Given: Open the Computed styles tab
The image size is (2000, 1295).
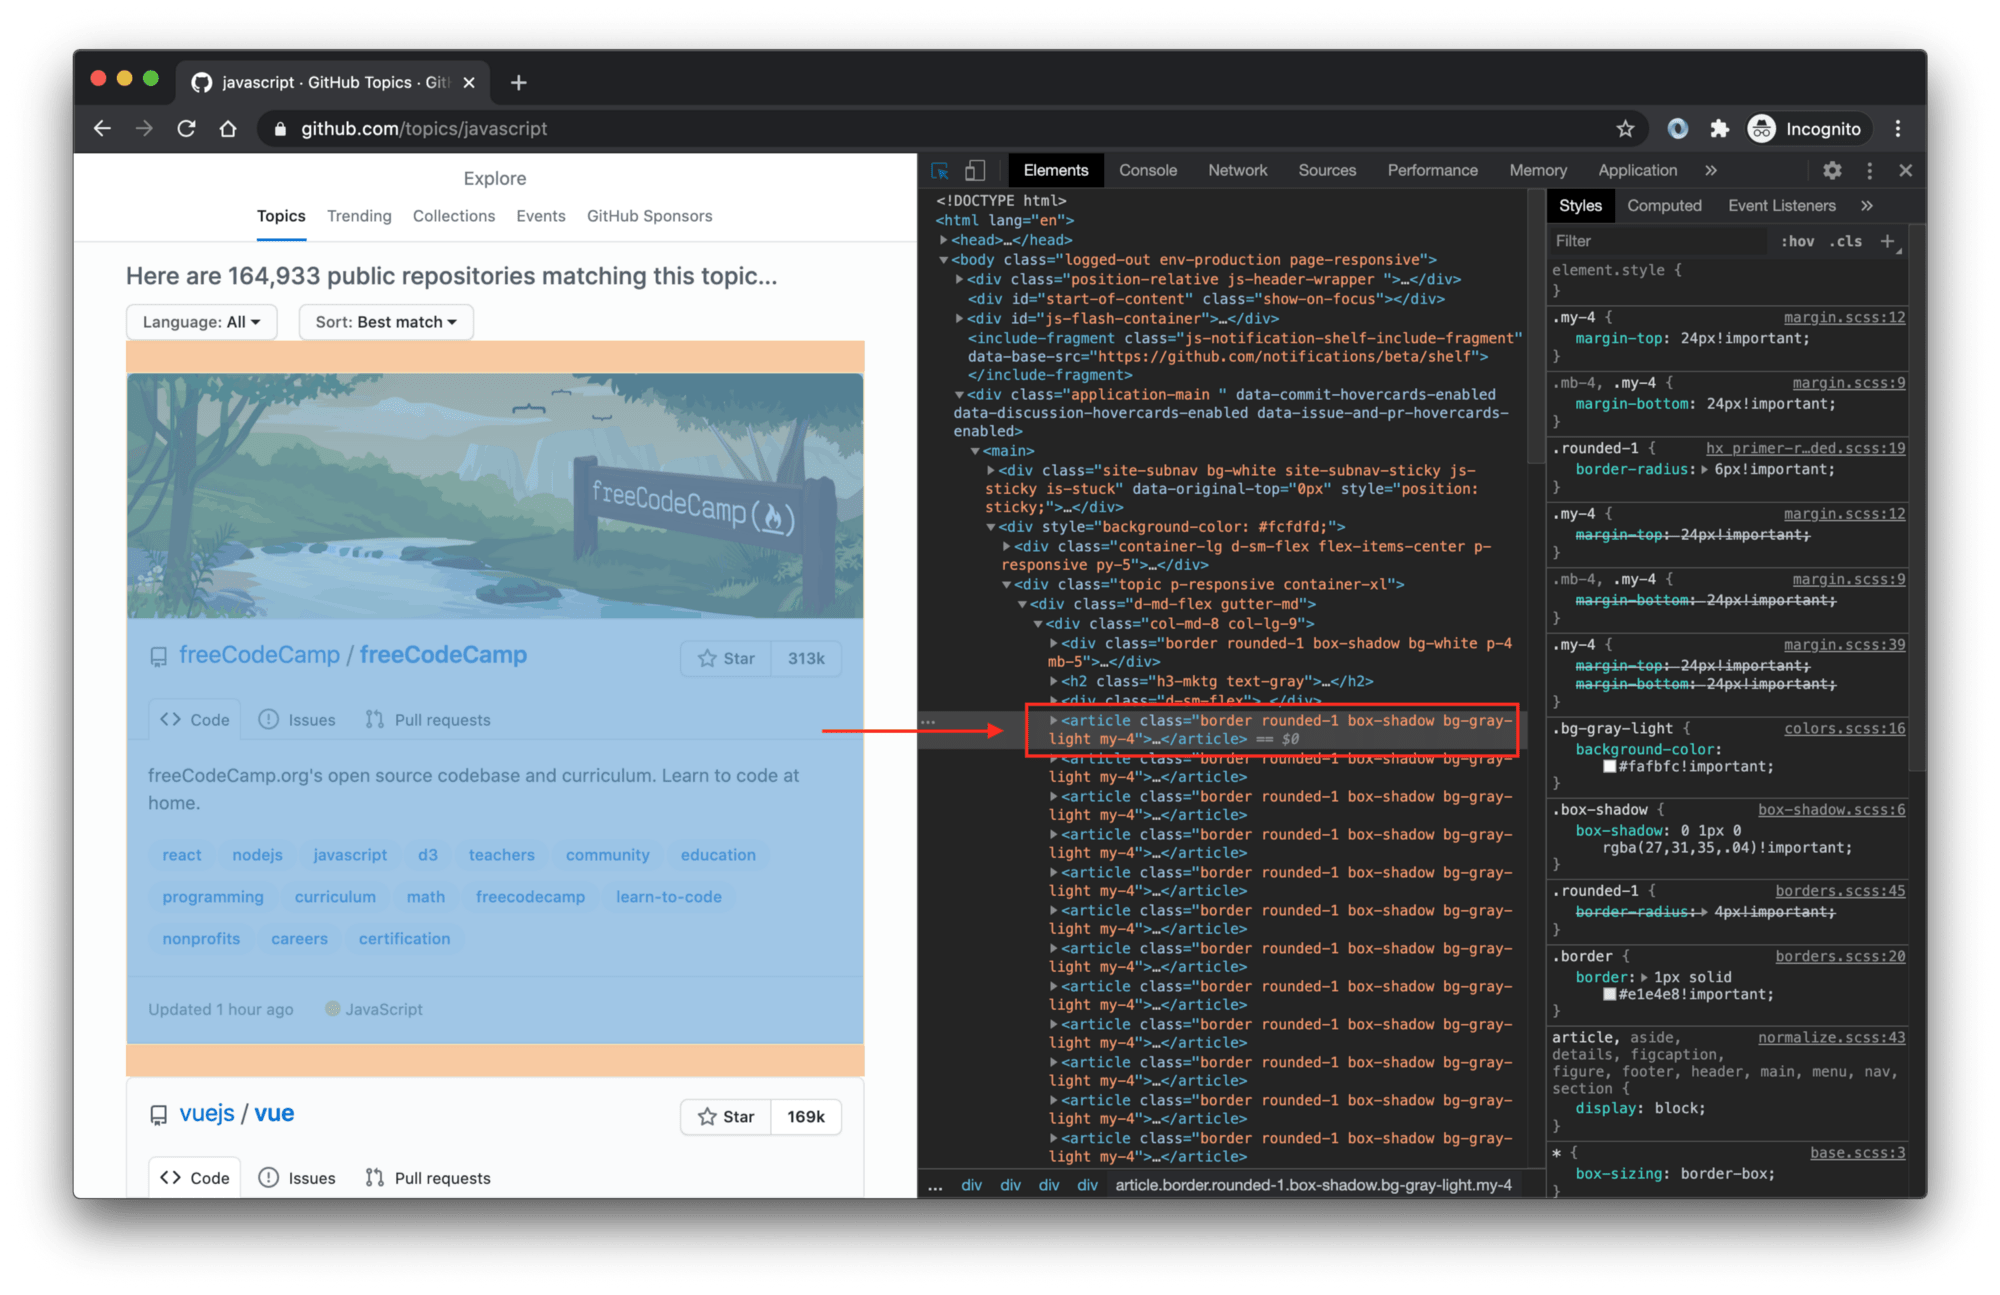Looking at the screenshot, I should pyautogui.click(x=1664, y=205).
